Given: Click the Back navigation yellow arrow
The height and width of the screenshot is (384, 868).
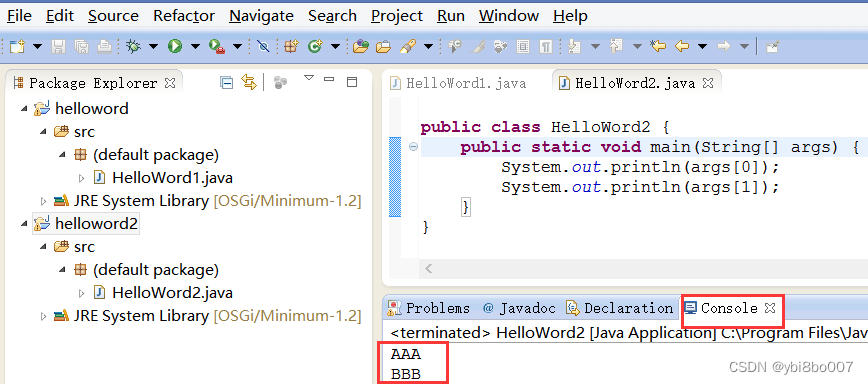Looking at the screenshot, I should 682,46.
